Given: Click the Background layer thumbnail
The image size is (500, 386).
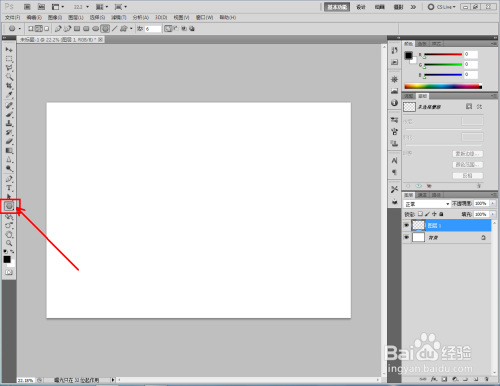Looking at the screenshot, I should tap(418, 237).
